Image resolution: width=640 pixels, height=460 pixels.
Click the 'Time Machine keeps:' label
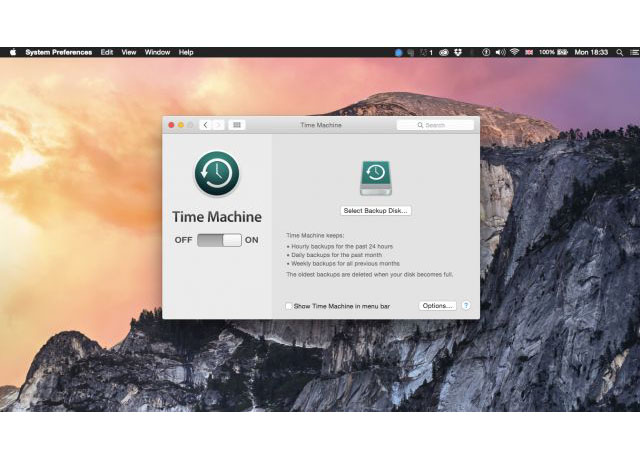(315, 236)
